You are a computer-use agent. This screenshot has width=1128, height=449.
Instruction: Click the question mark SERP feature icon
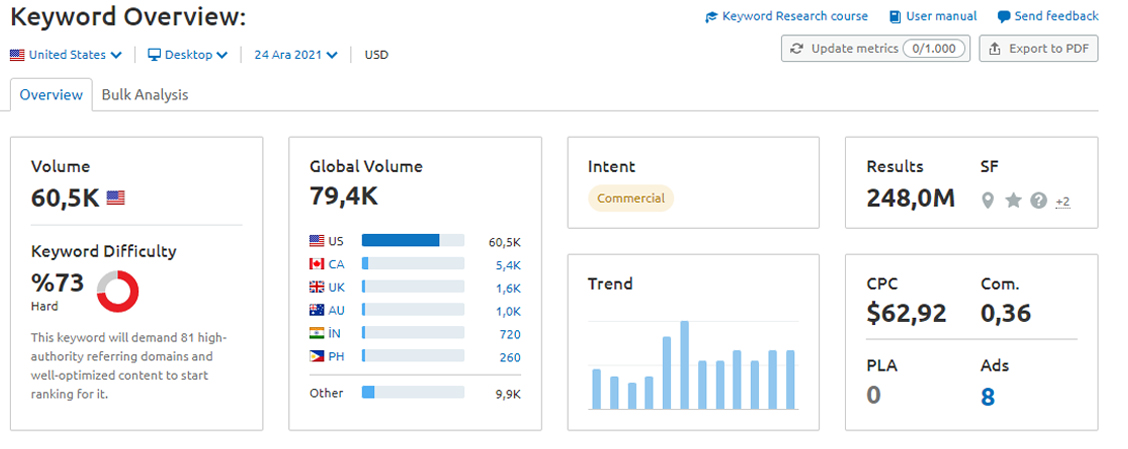click(1038, 201)
